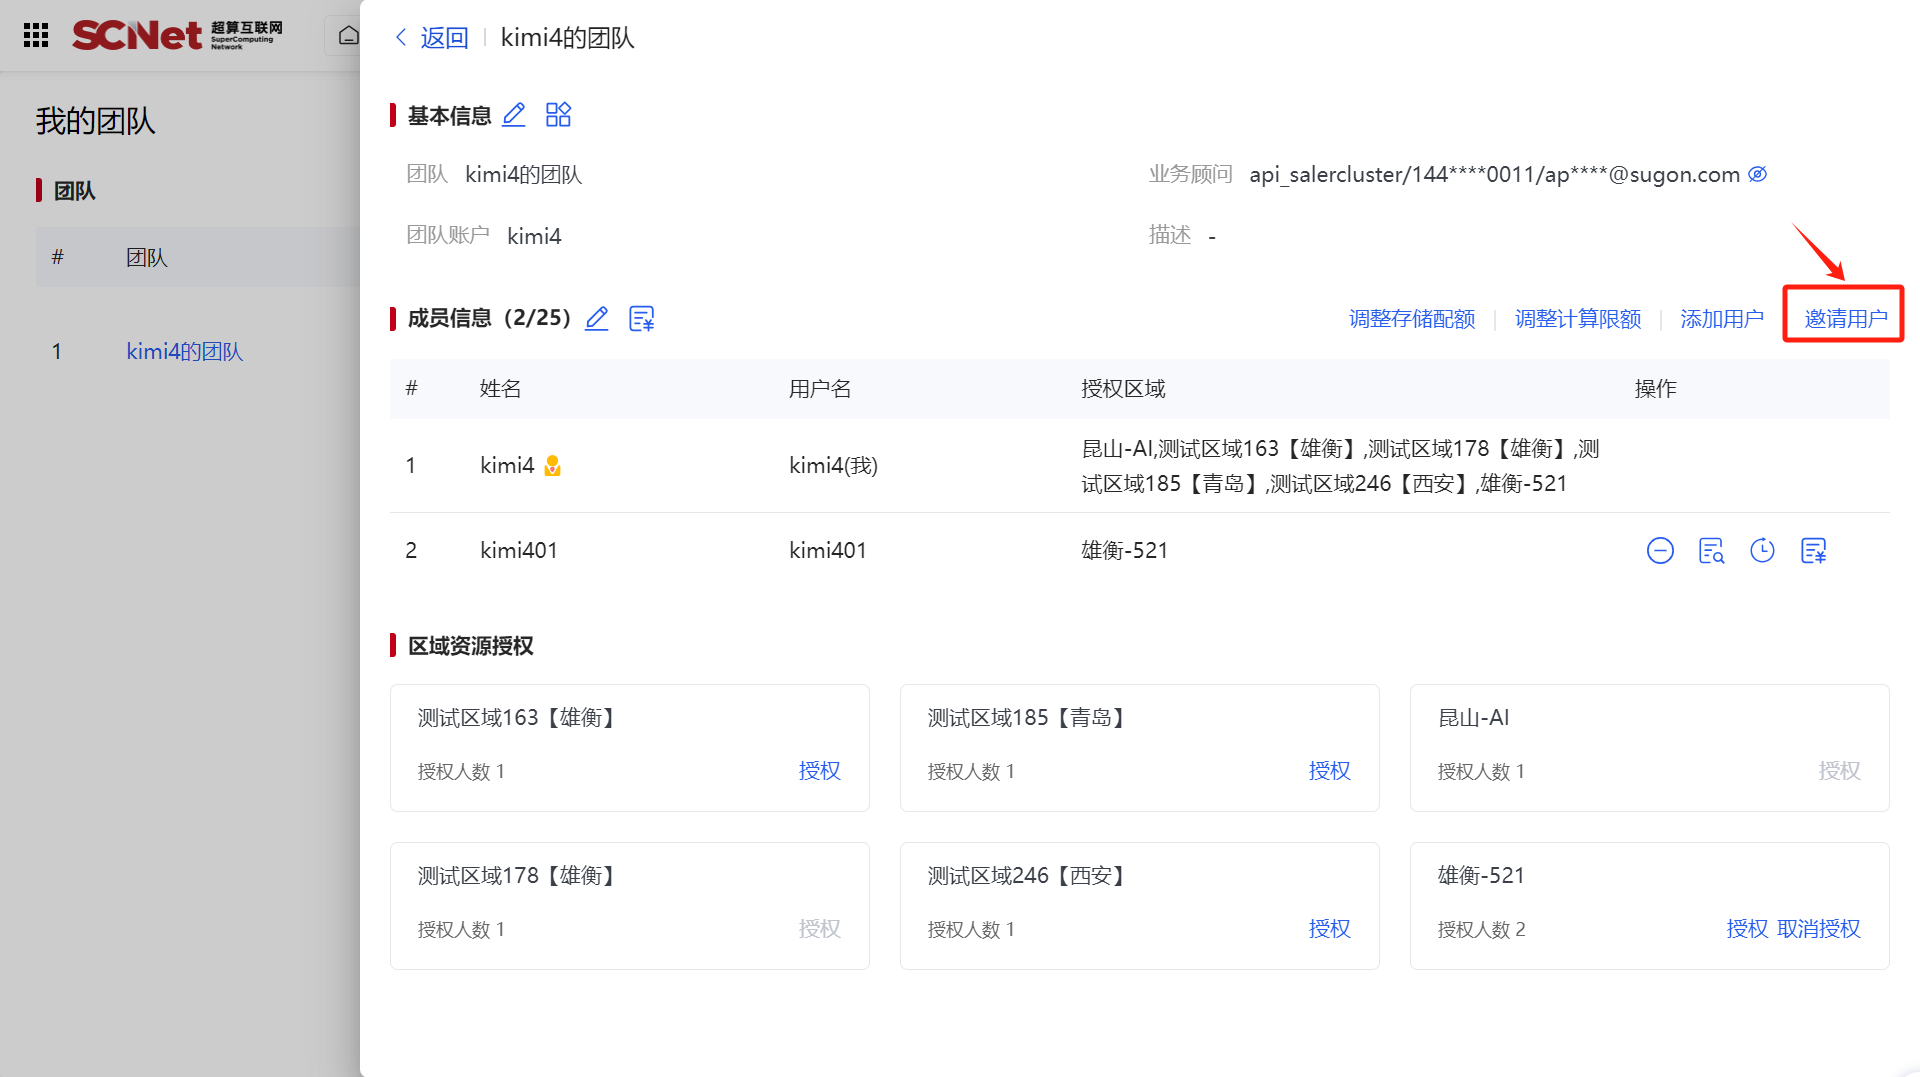Screen dimensions: 1920x1077
Task: Click the 成员信息 (2/25) heading
Action: point(489,318)
